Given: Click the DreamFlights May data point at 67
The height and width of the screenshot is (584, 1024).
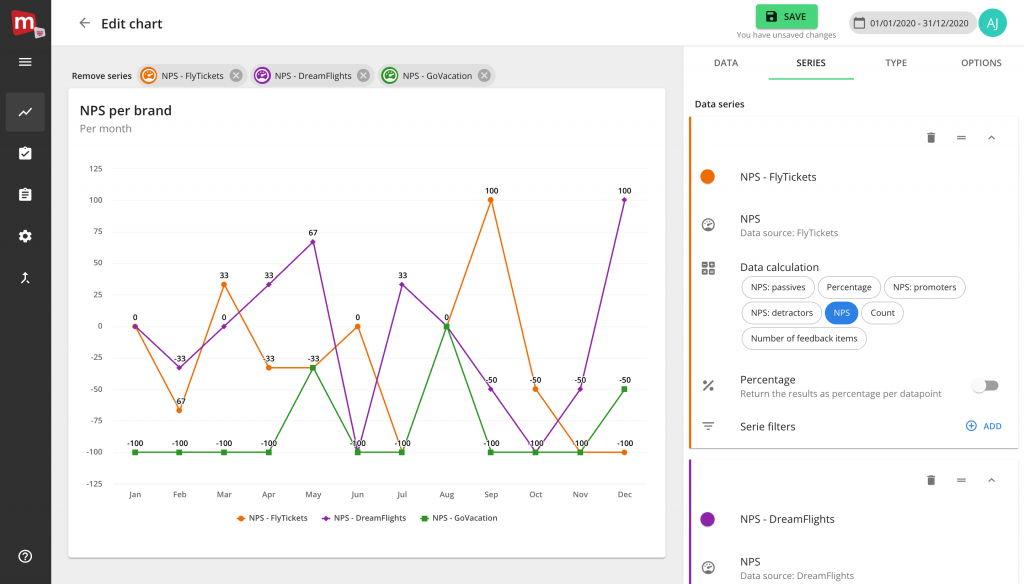Looking at the screenshot, I should click(x=313, y=242).
